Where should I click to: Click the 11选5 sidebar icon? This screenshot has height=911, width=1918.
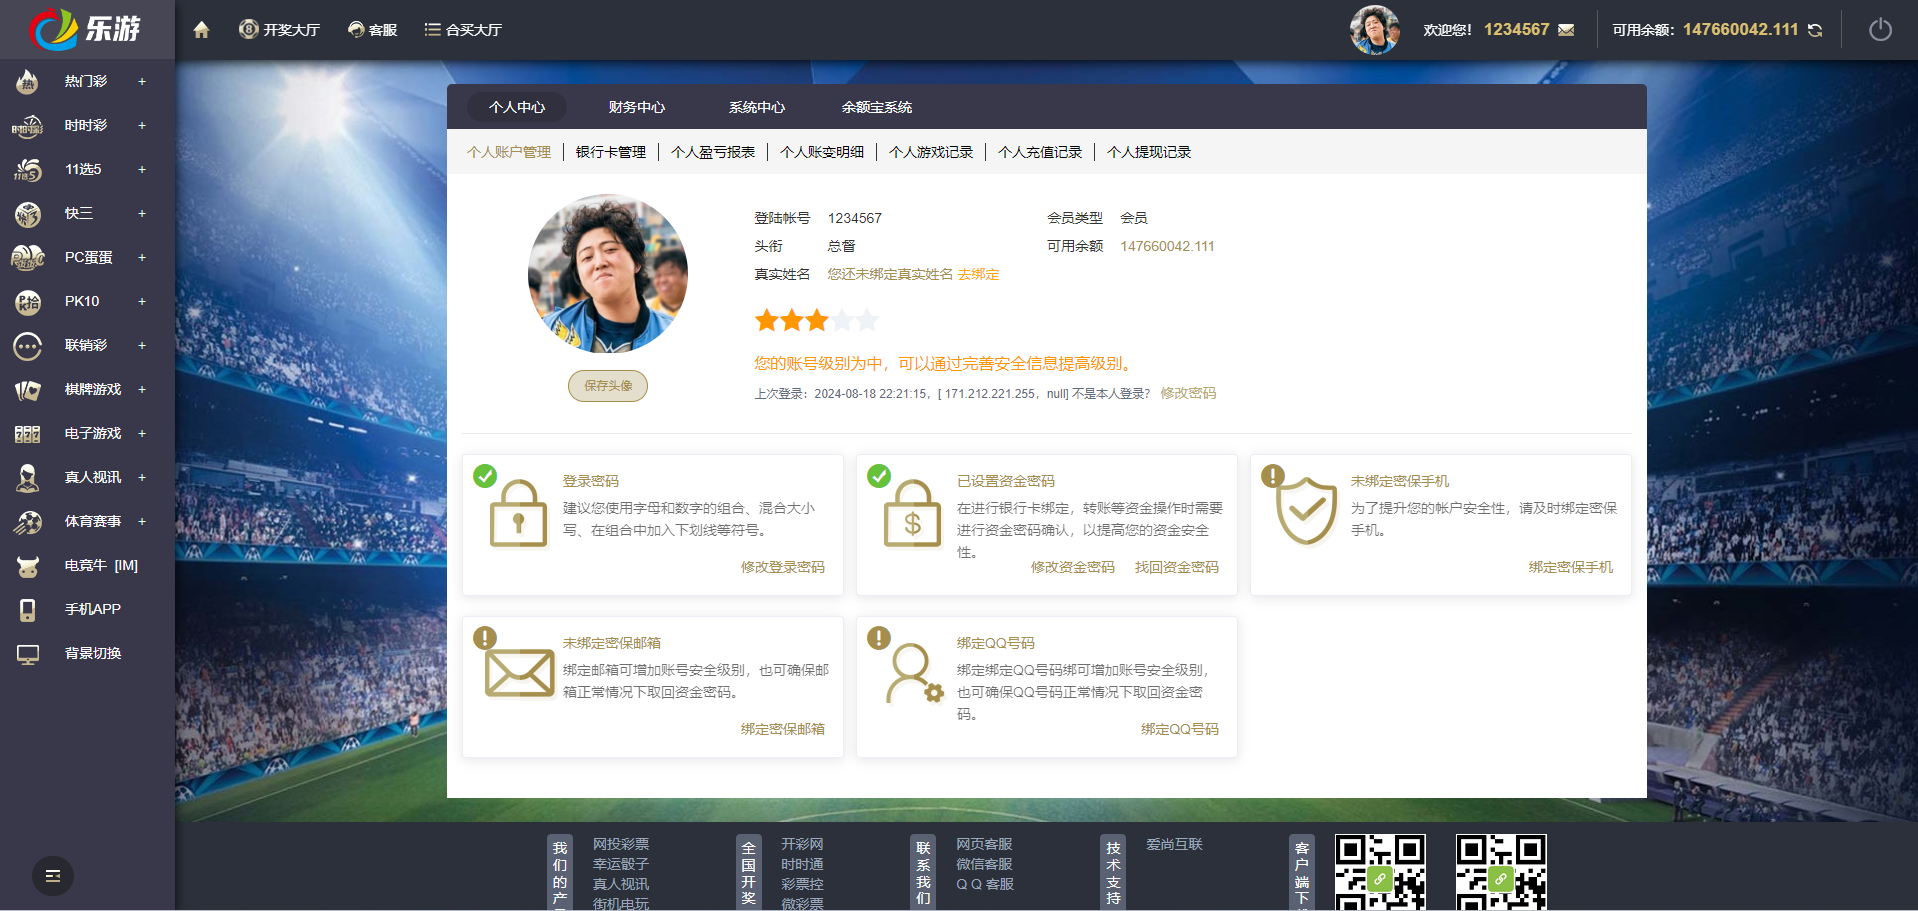(28, 169)
